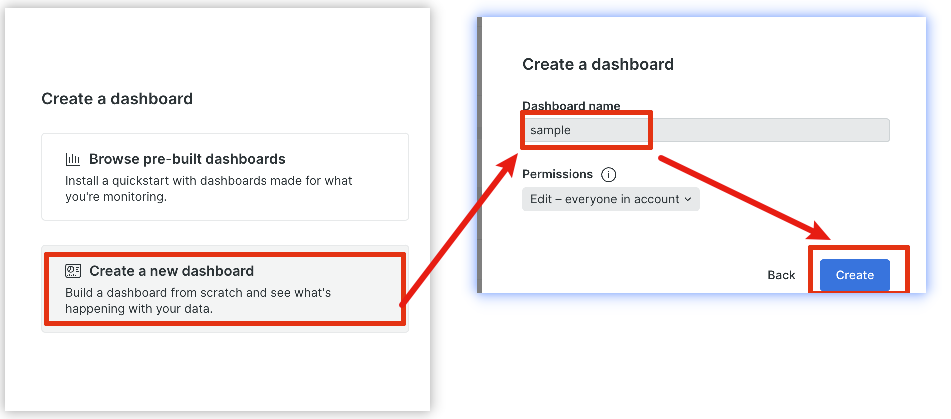Choose the "Create a new dashboard" title

pyautogui.click(x=171, y=271)
